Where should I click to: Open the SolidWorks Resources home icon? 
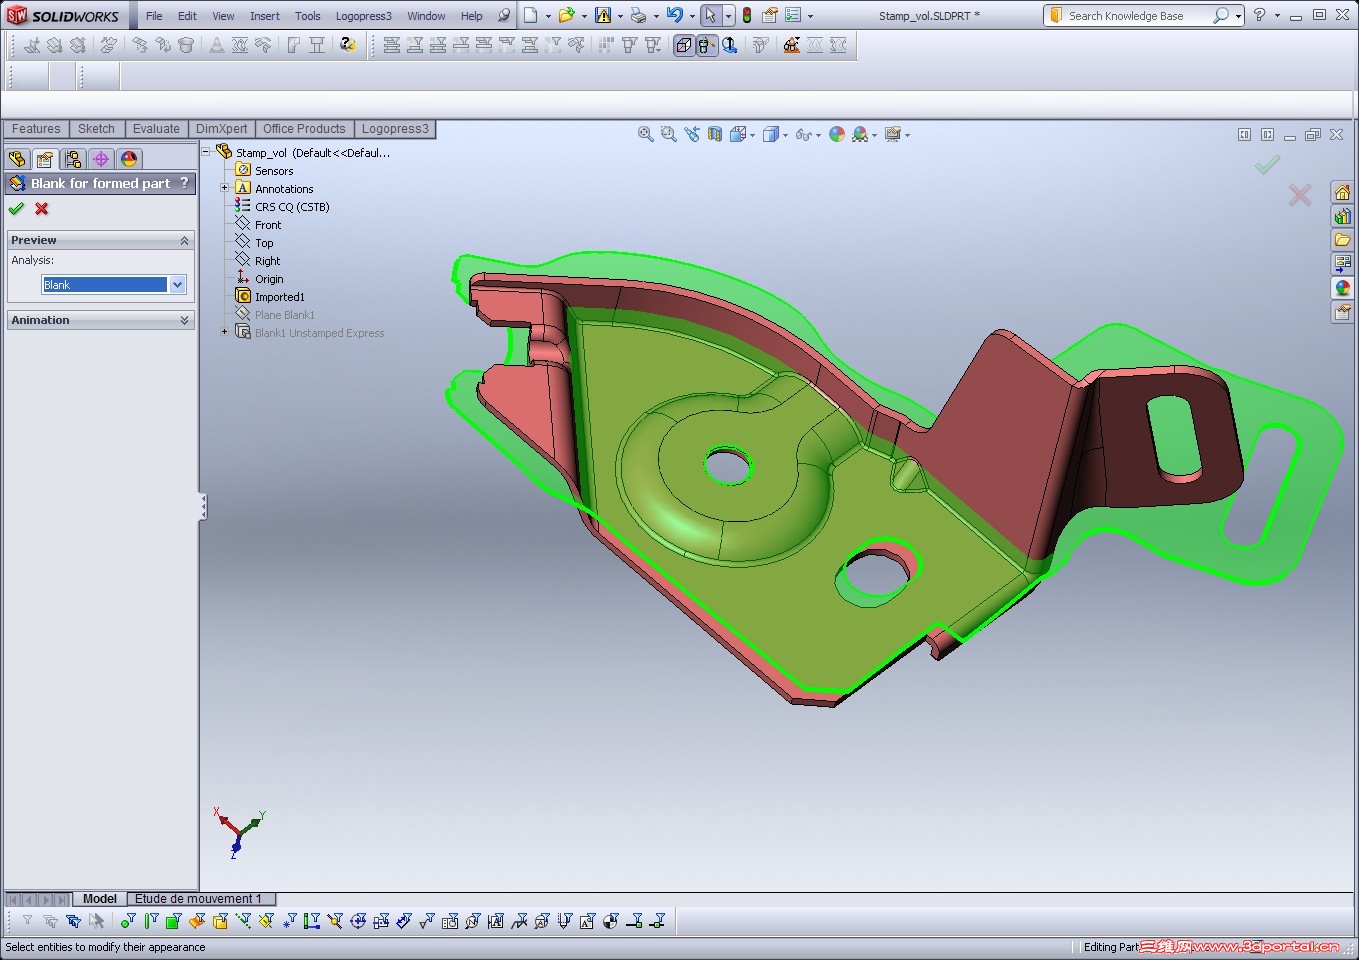(x=1342, y=192)
